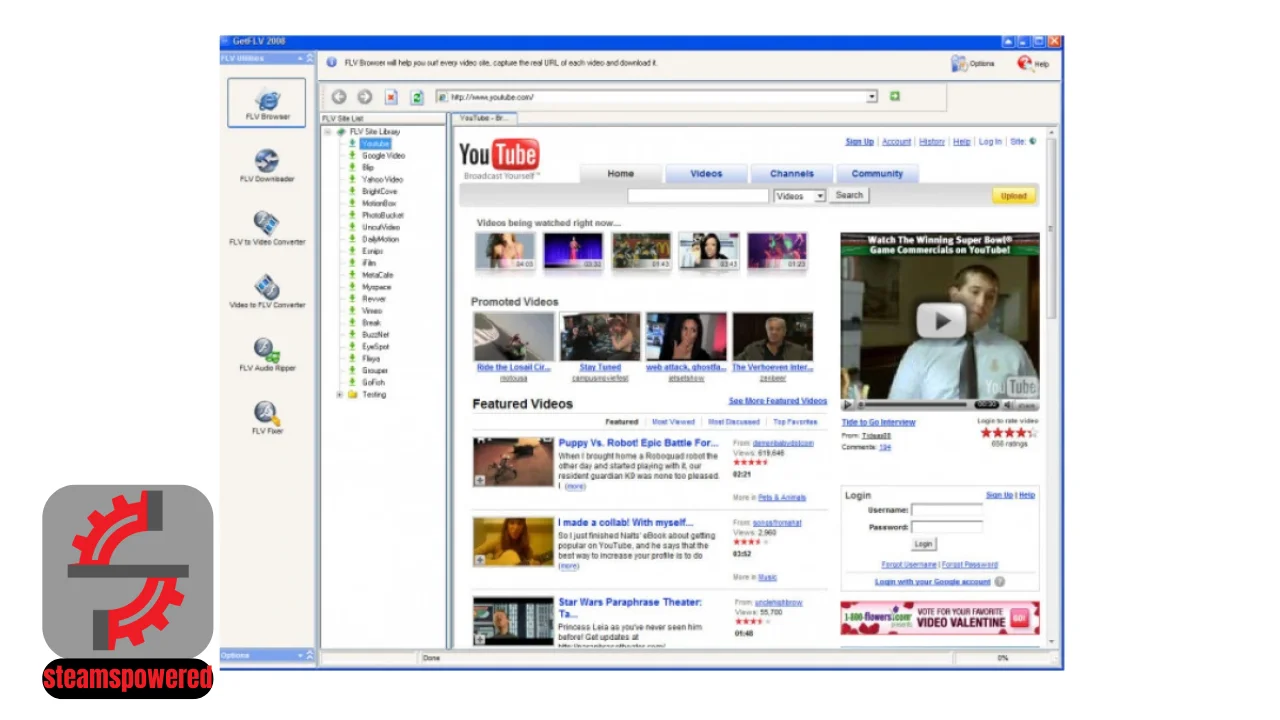Open the FLV Browser utility
This screenshot has width=1280, height=720.
pos(267,104)
